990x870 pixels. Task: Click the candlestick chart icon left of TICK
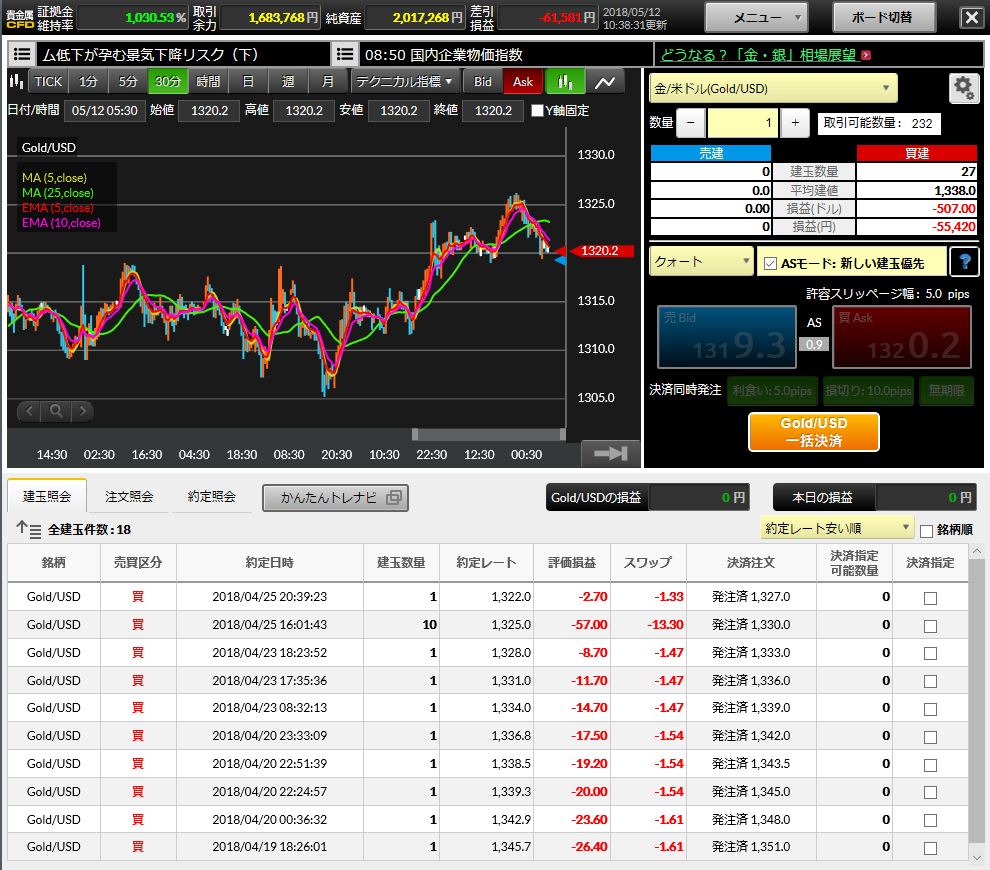tap(16, 81)
